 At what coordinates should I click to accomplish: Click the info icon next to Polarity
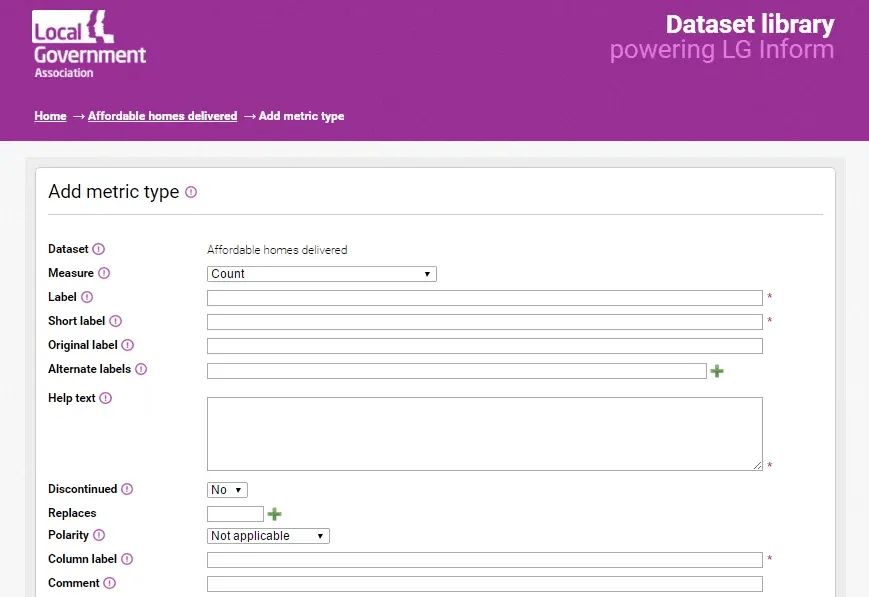tap(99, 535)
